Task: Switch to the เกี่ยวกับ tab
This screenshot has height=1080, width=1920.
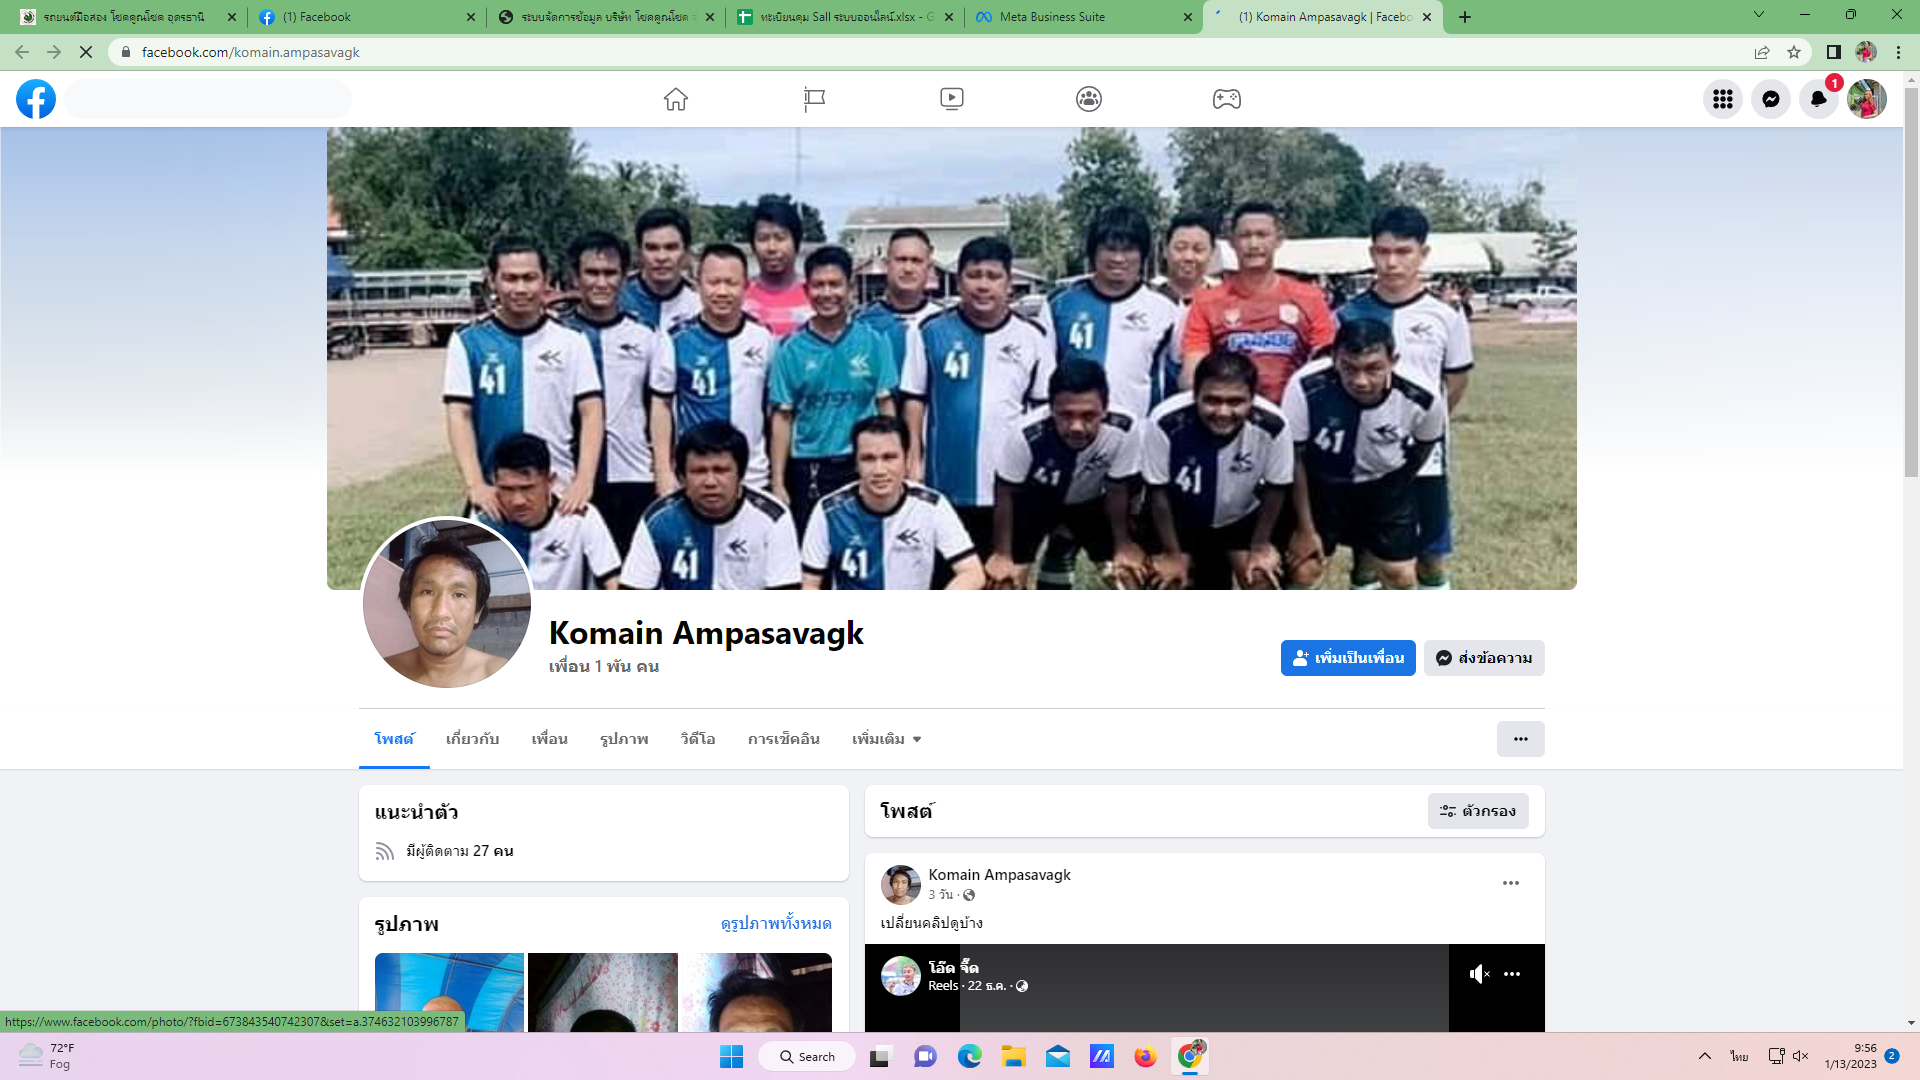Action: coord(472,739)
